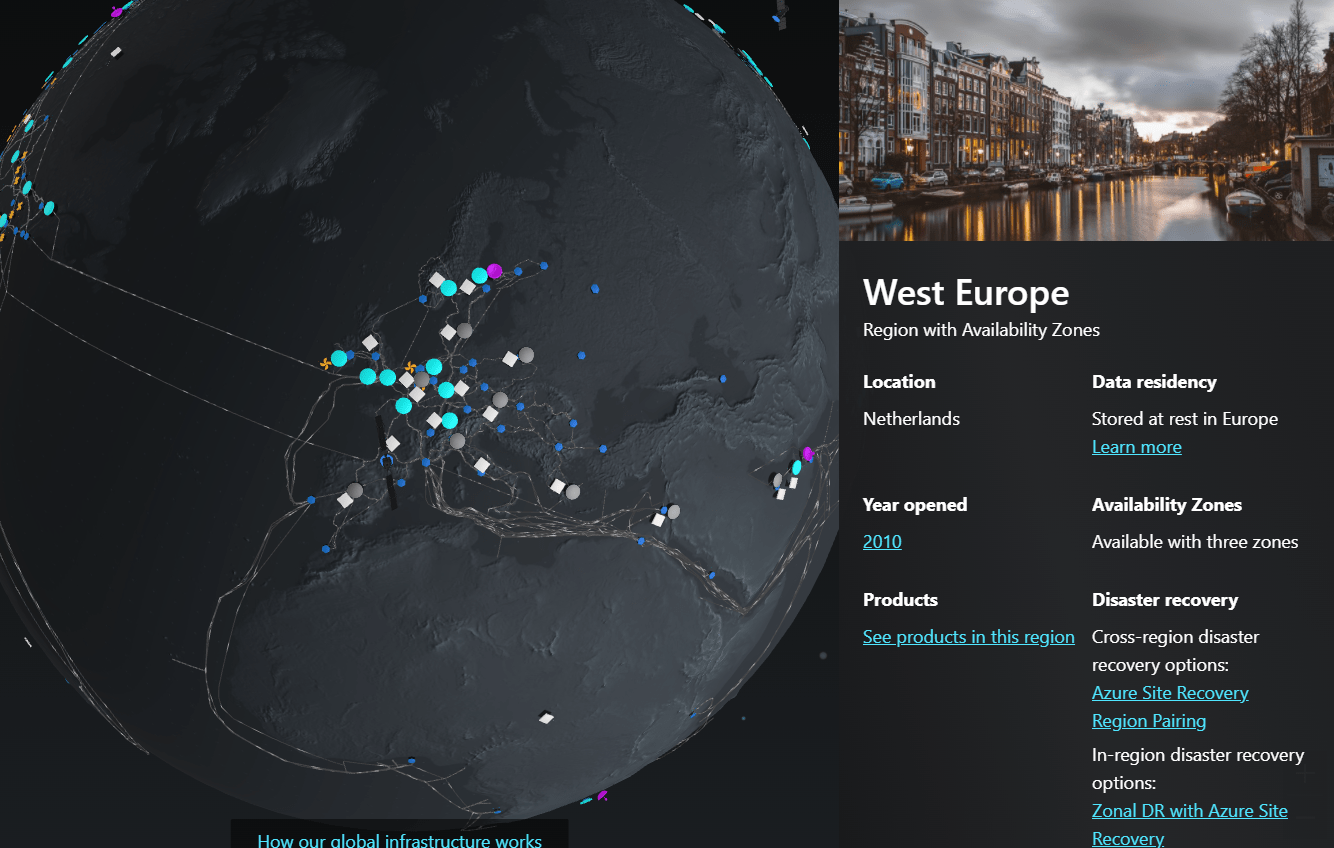Select the white cube marker over Italy
Image resolution: width=1334 pixels, height=848 pixels.
point(482,465)
